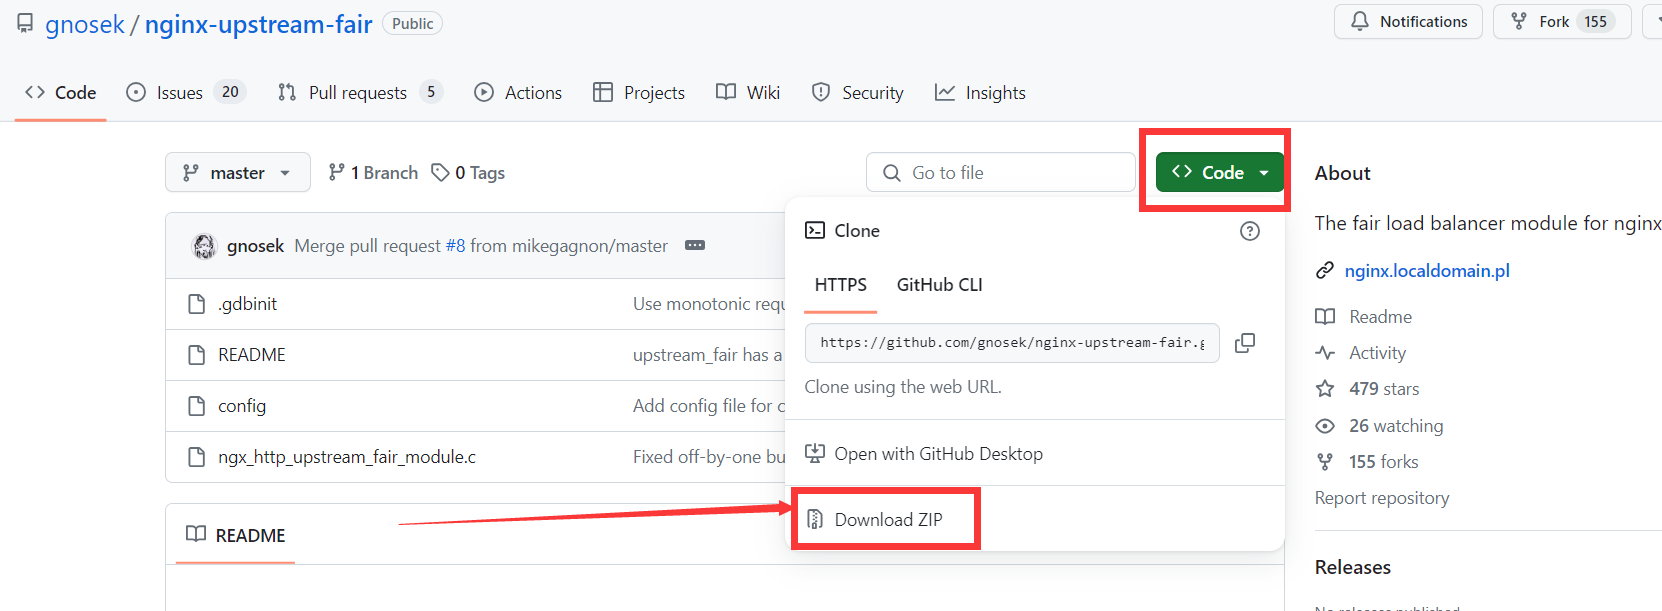View the 0 Tags link
1662x611 pixels.
pyautogui.click(x=468, y=173)
